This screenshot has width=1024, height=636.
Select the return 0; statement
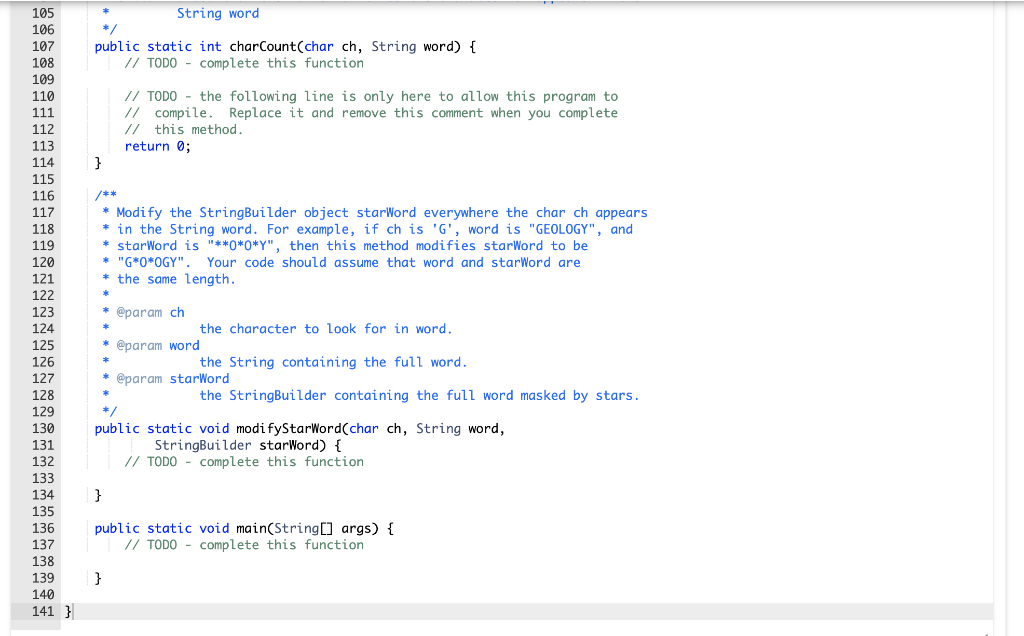[156, 146]
